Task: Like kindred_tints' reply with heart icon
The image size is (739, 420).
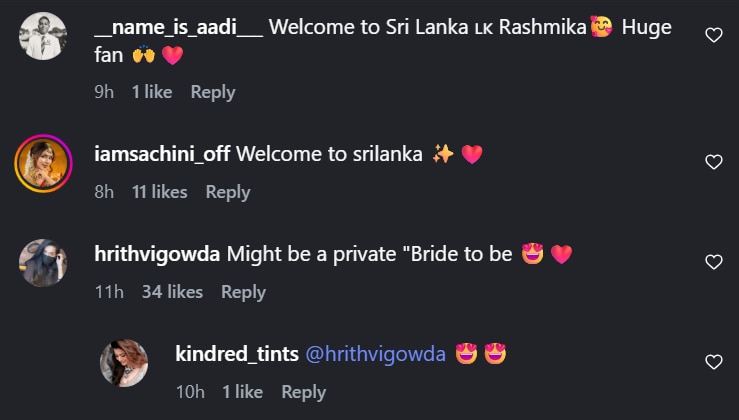Action: click(713, 362)
